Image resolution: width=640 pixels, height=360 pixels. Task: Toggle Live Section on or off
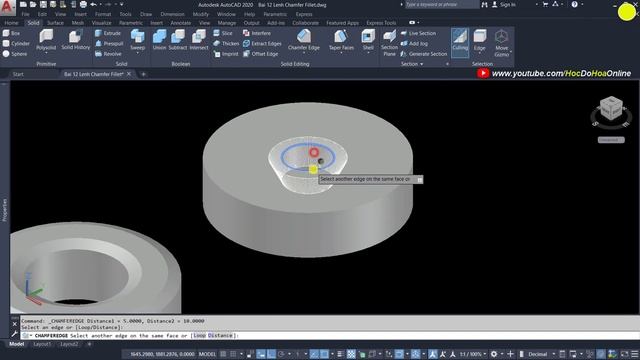coord(418,33)
